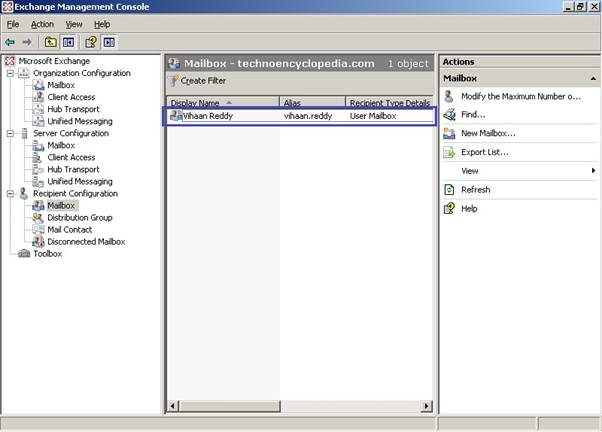Click Find... action

coord(473,114)
